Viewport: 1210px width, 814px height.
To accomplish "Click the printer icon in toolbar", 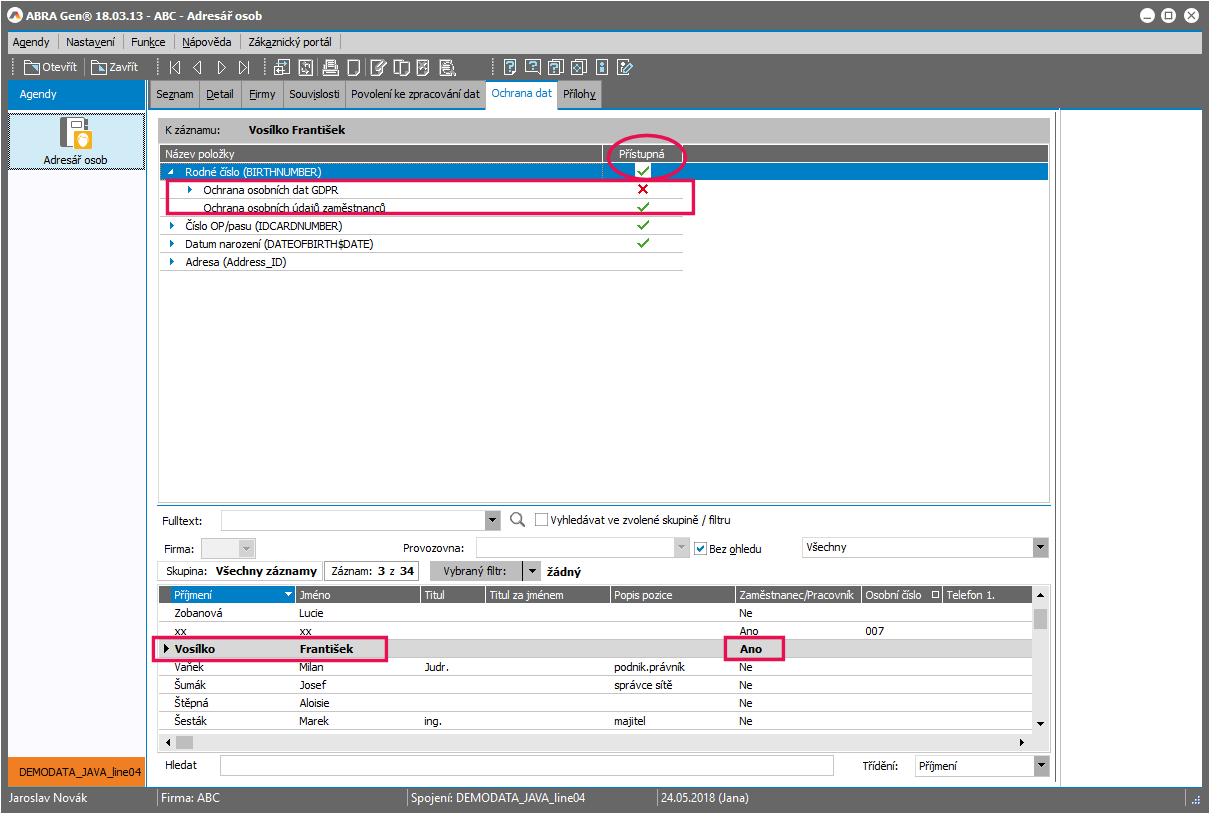I will click(330, 68).
